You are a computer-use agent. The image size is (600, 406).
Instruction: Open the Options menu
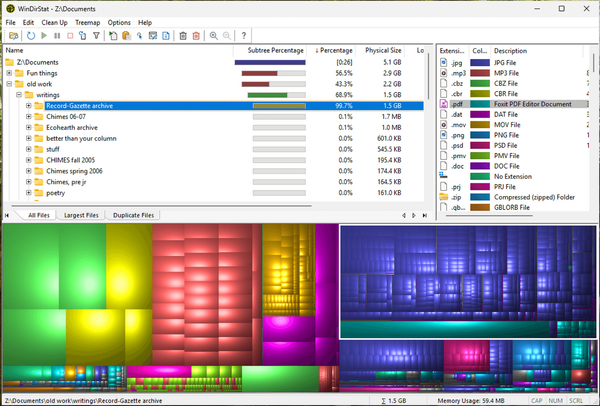[x=119, y=23]
